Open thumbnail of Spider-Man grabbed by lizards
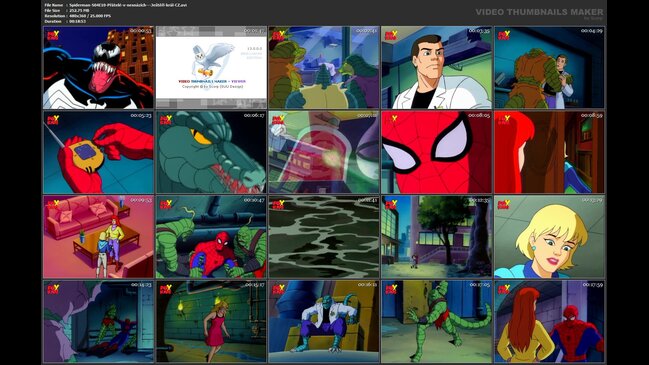Image resolution: width=649 pixels, height=365 pixels. [211, 237]
